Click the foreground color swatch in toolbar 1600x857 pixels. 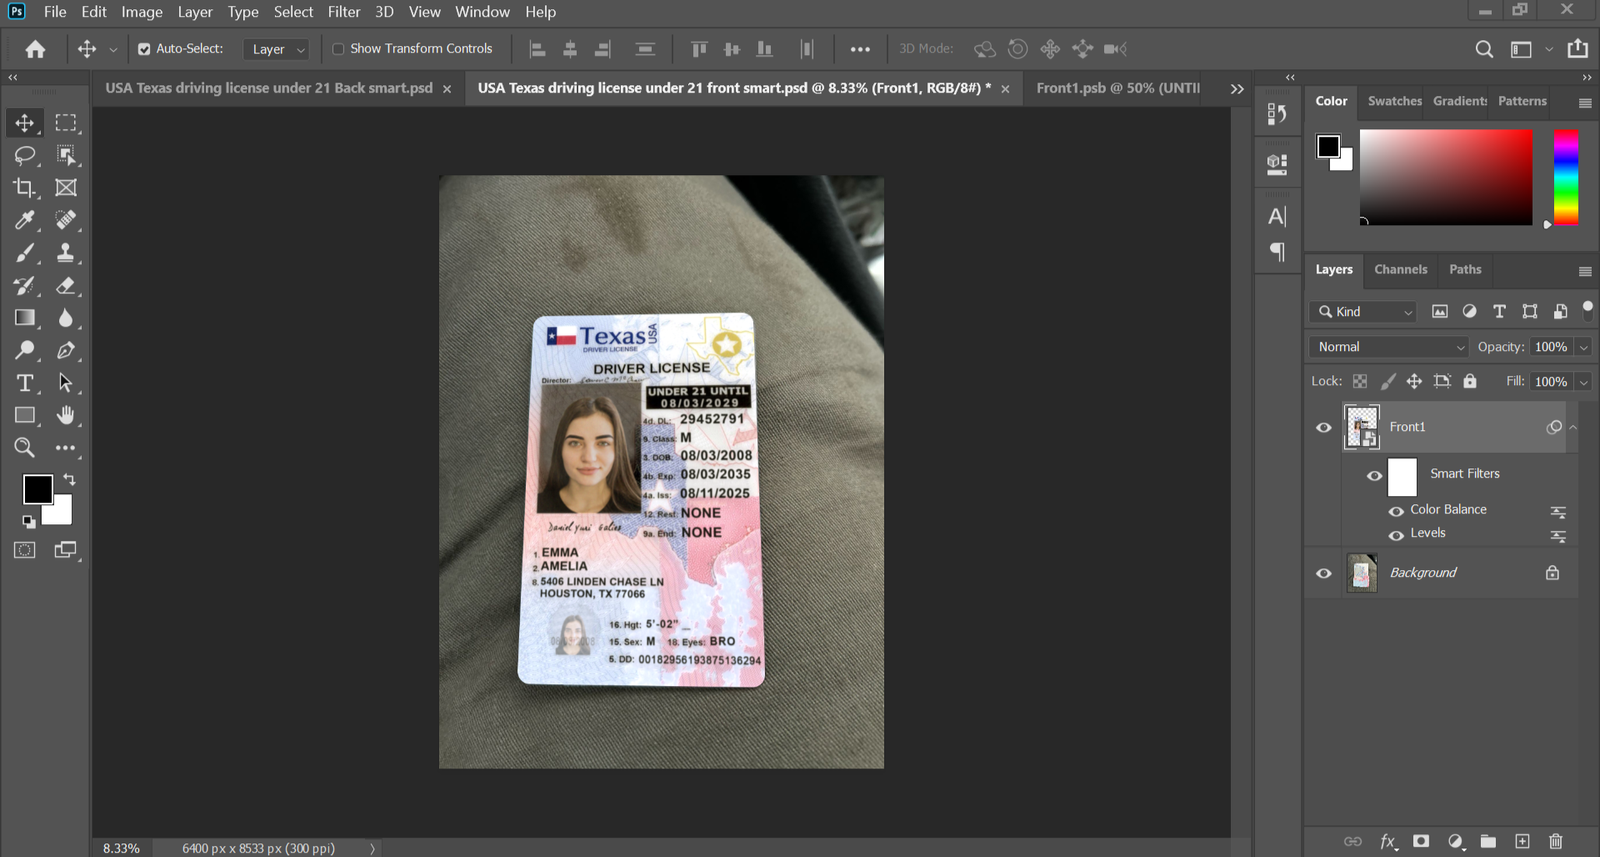[38, 489]
